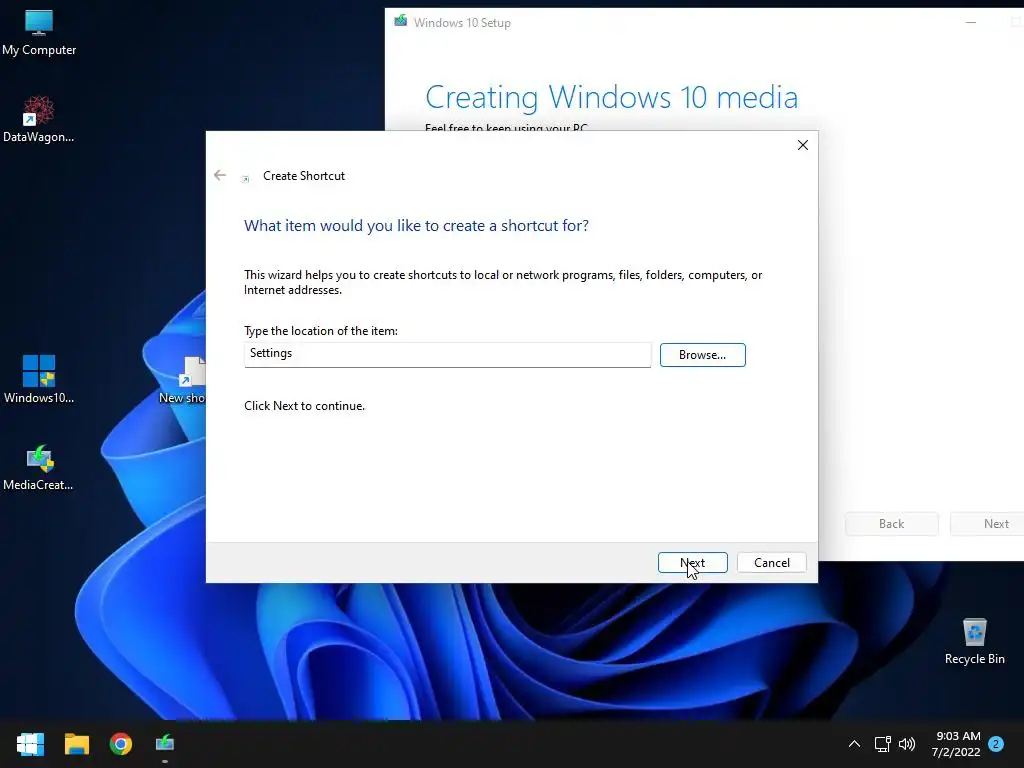This screenshot has height=768, width=1024.
Task: Click "Click Next to continue." text
Action: (x=304, y=406)
